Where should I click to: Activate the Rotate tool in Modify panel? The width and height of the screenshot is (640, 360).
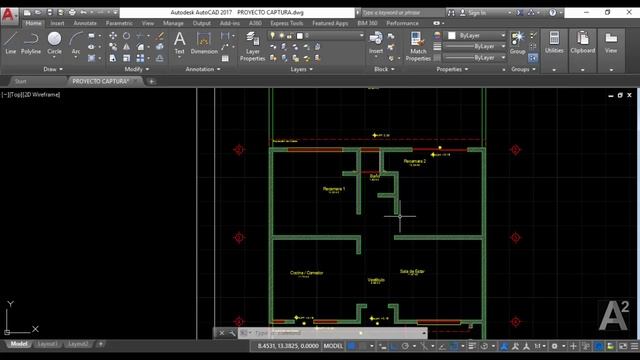pos(127,36)
